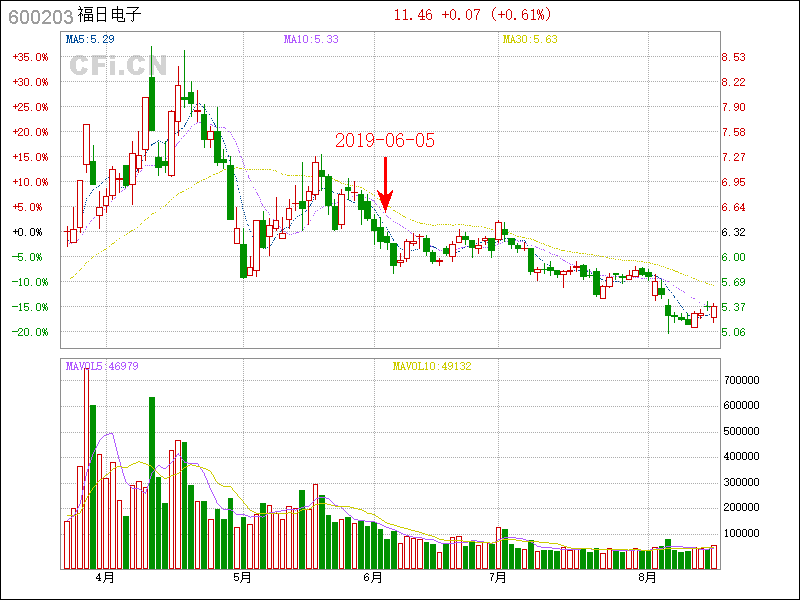
Task: Click the 2019-06-05 date annotation
Action: pyautogui.click(x=385, y=140)
